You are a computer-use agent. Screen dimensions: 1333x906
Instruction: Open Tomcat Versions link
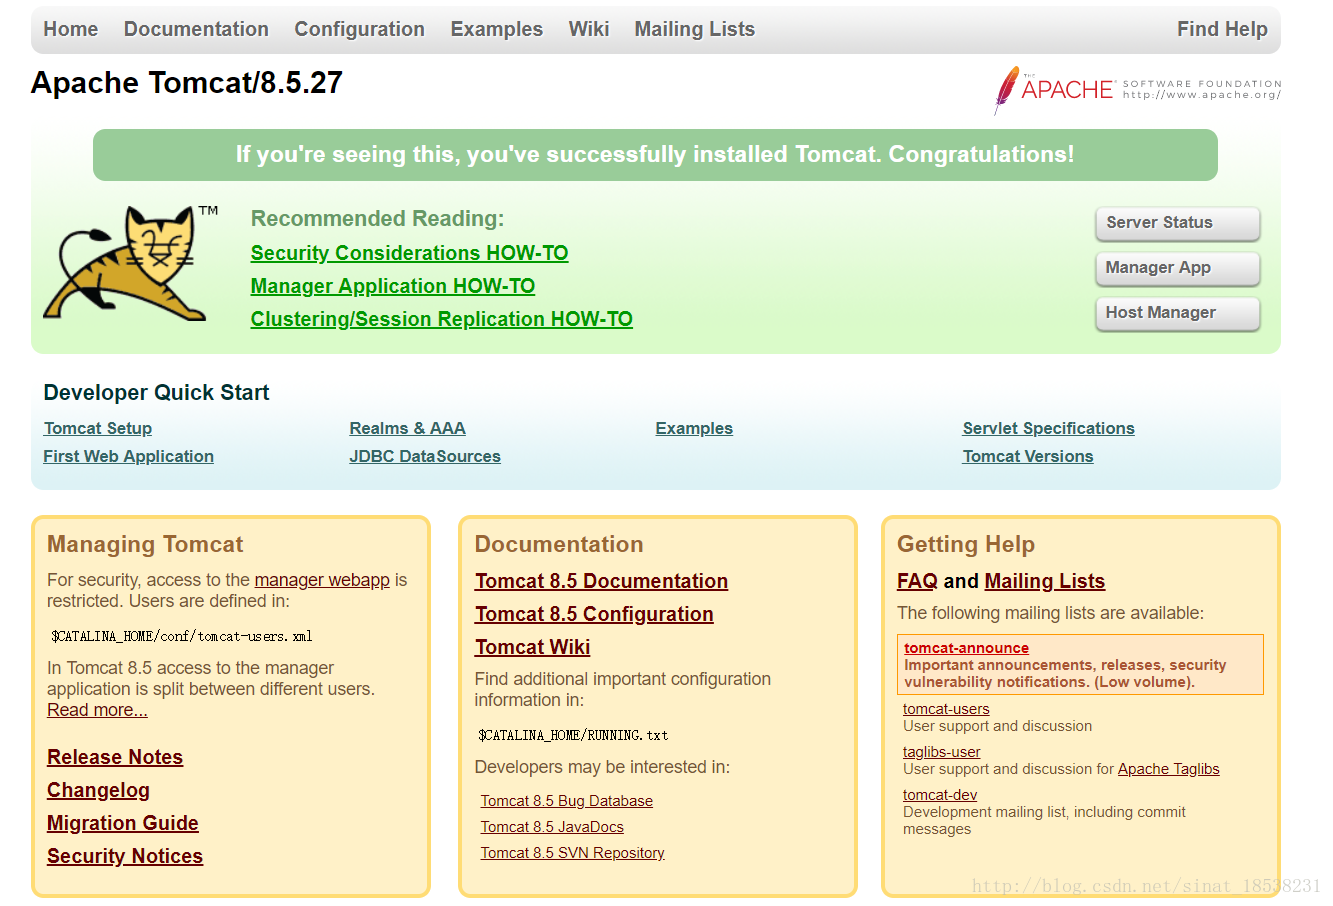tap(1027, 456)
